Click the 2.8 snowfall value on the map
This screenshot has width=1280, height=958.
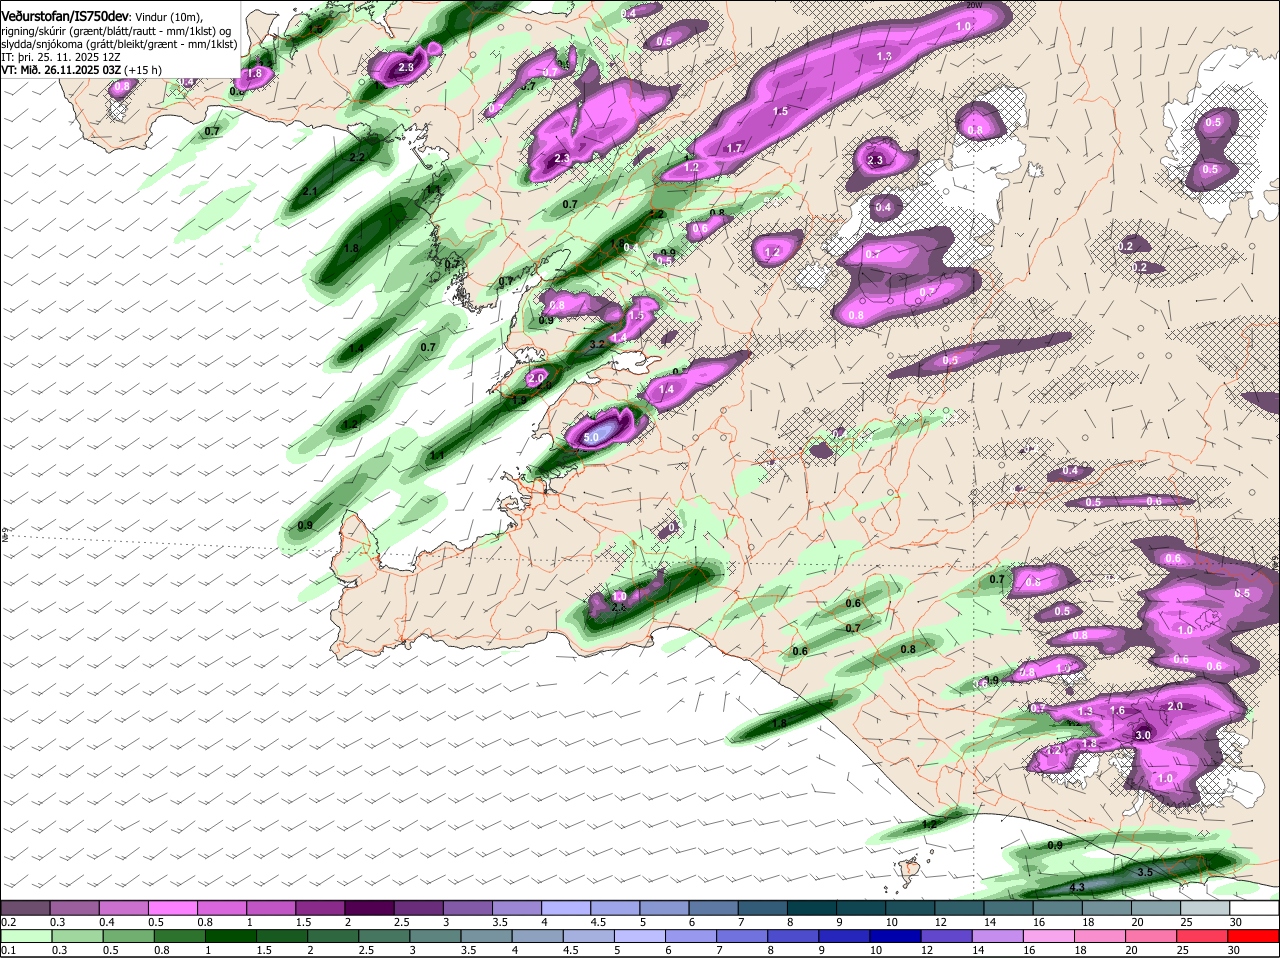pos(406,68)
